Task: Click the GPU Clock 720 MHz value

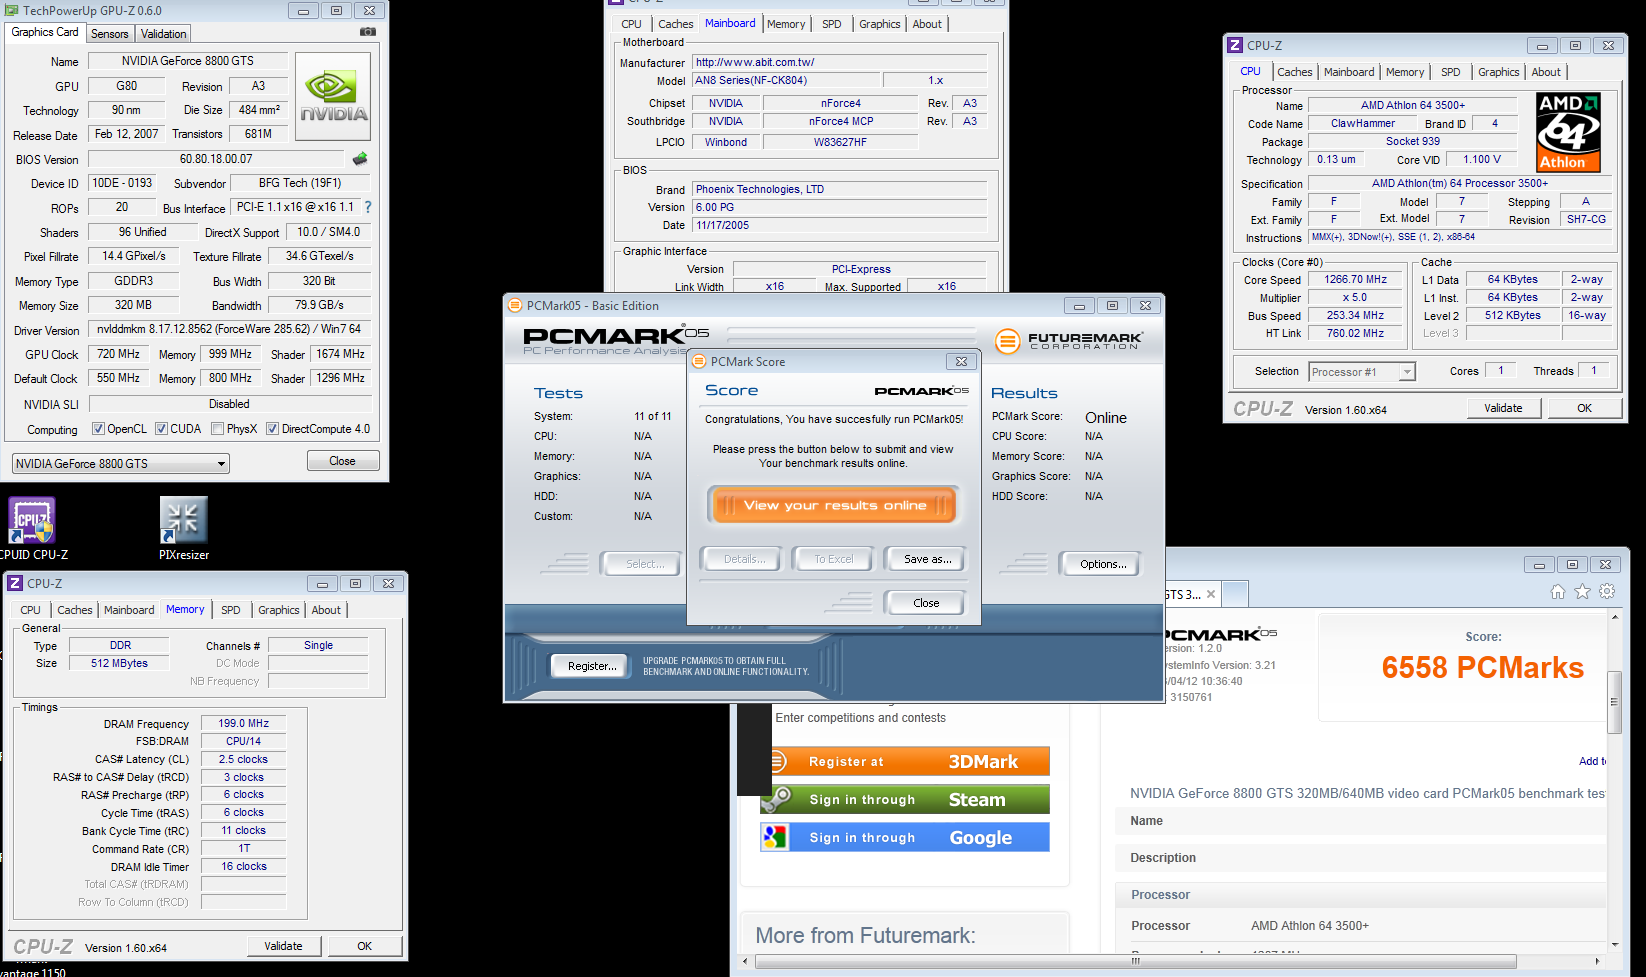Action: coord(118,354)
